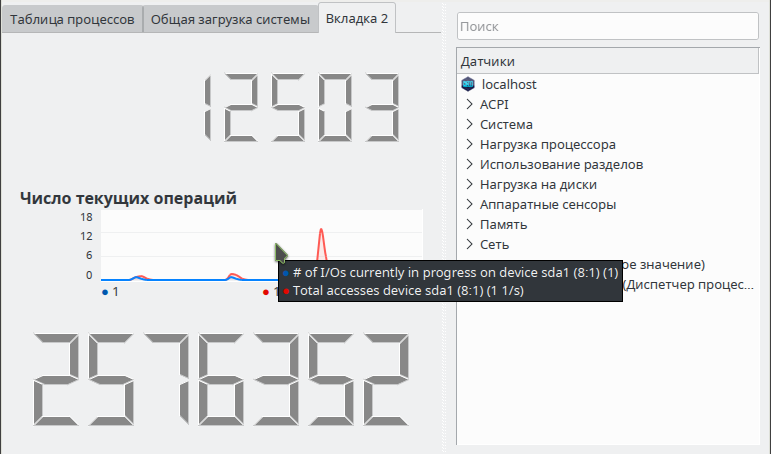Expand the ACPI sensor group
Screen dimensions: 771x454
point(470,104)
